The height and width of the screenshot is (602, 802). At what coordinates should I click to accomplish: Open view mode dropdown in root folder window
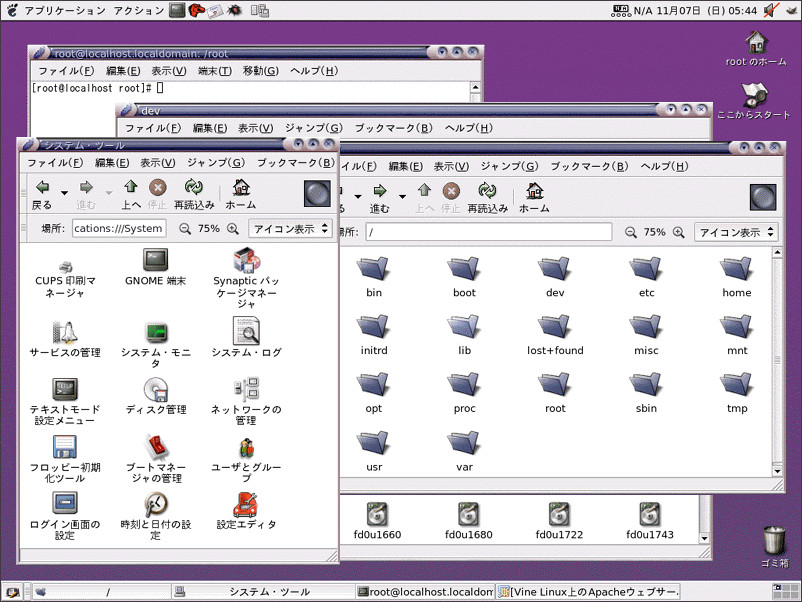click(x=736, y=232)
